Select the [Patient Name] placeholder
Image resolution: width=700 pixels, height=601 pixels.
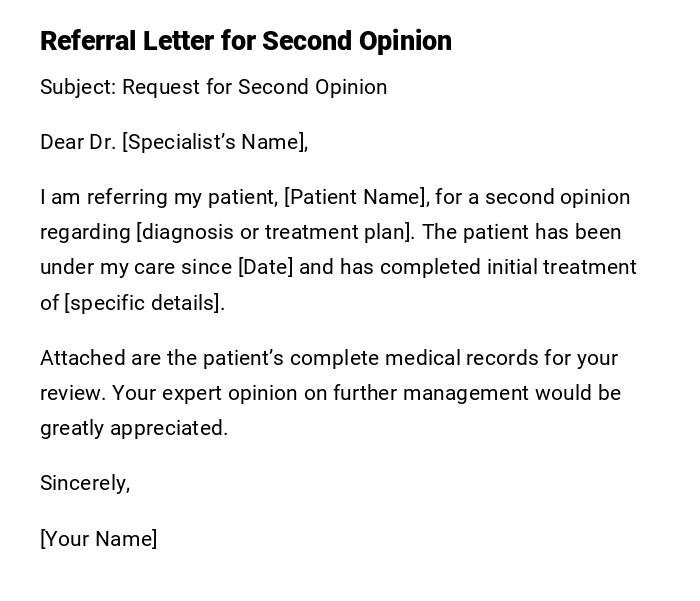click(x=356, y=197)
